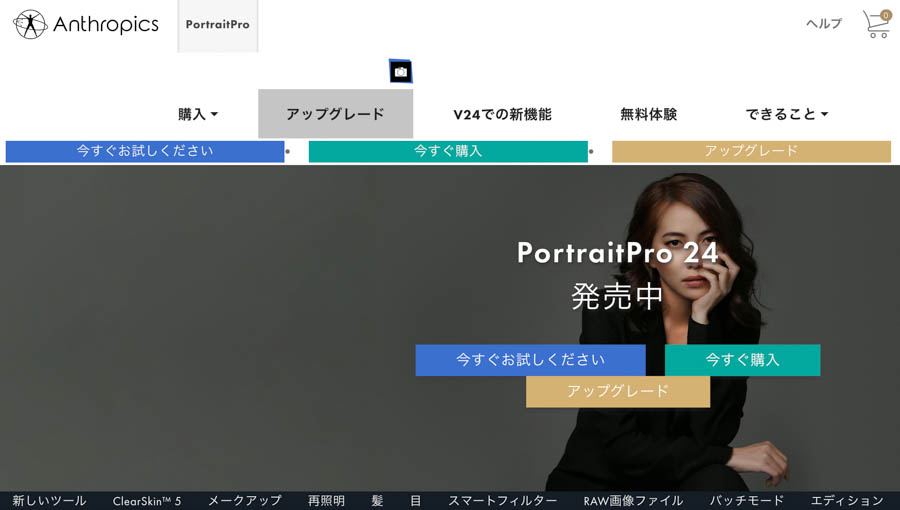Jump to メークアップ section

[245, 501]
